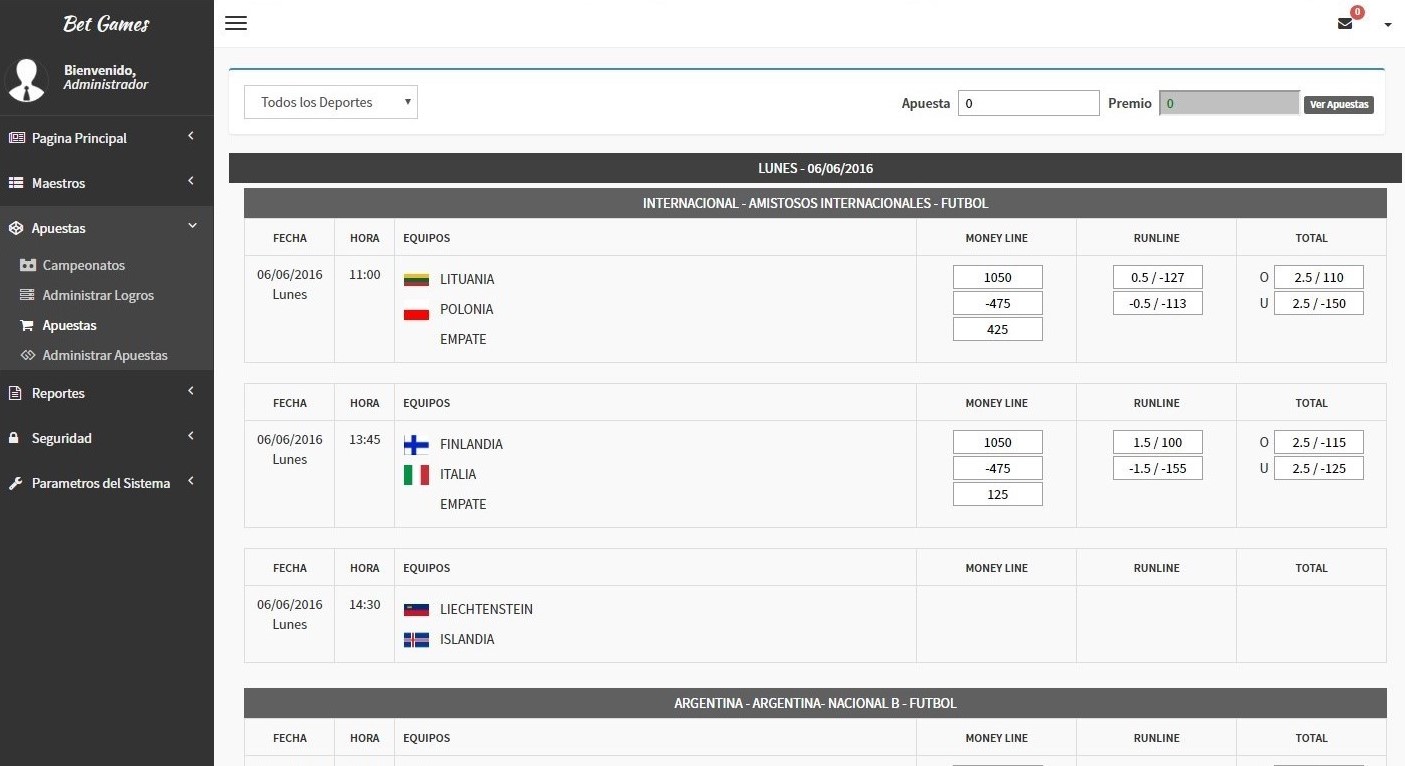Click the Seguridad padlock icon
1405x766 pixels.
tap(15, 439)
